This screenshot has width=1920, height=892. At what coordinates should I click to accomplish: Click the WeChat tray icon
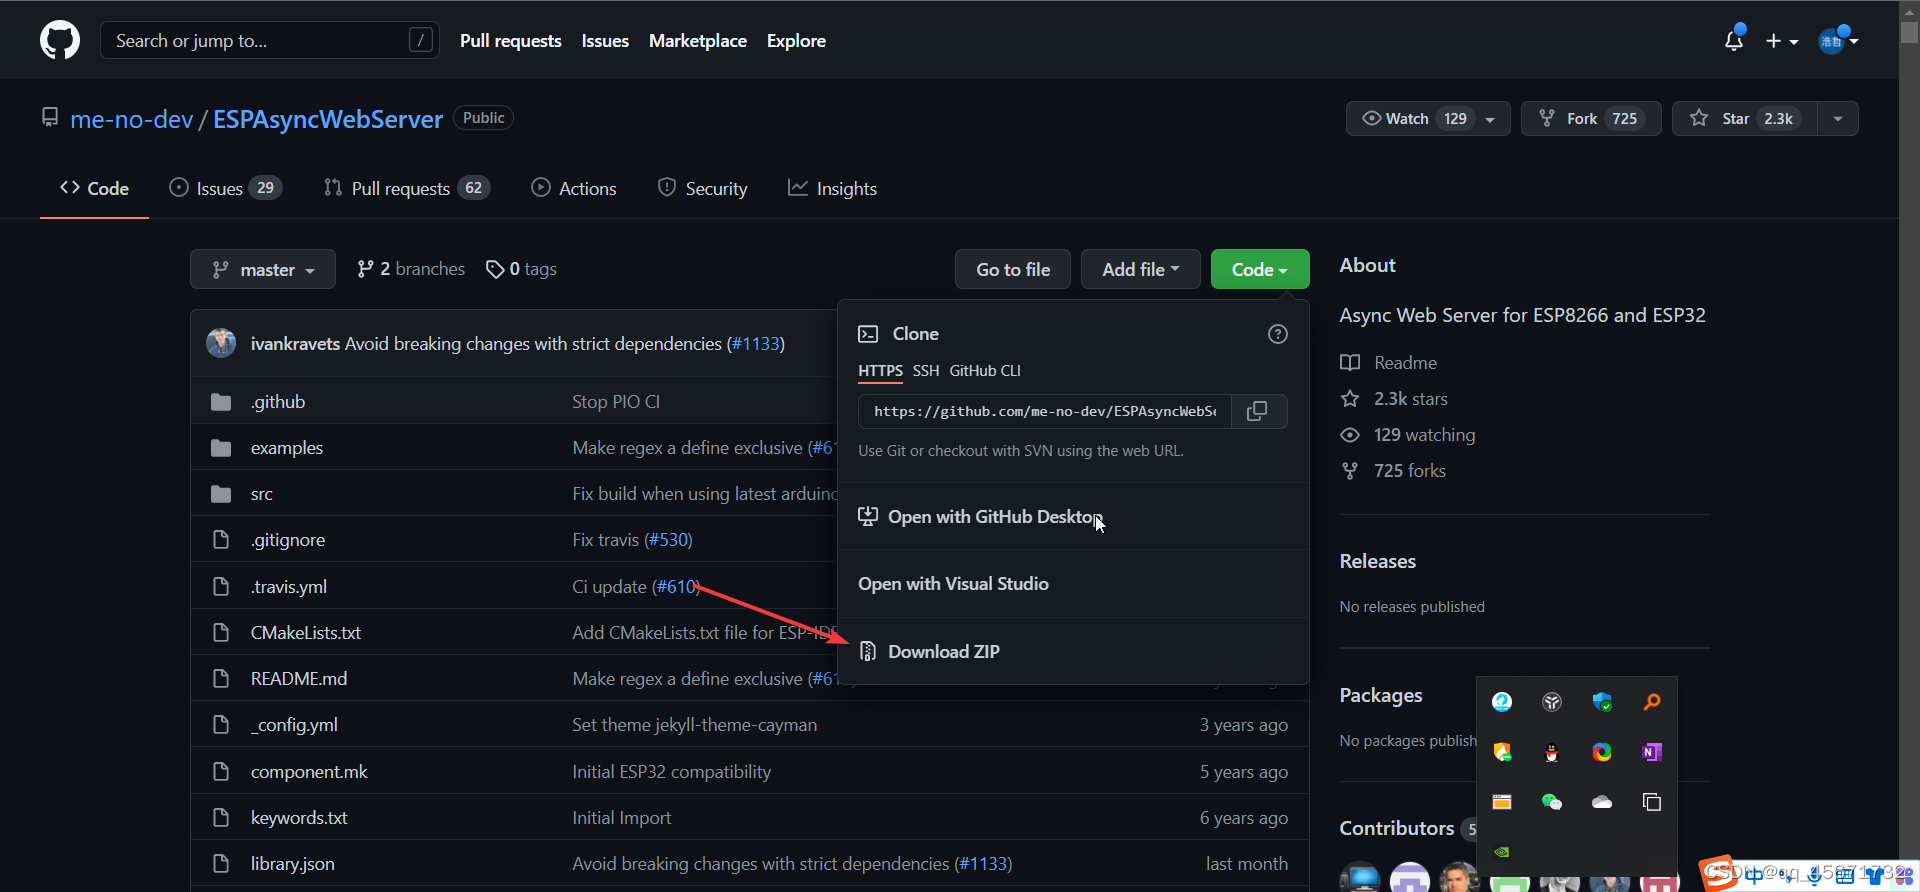1552,802
